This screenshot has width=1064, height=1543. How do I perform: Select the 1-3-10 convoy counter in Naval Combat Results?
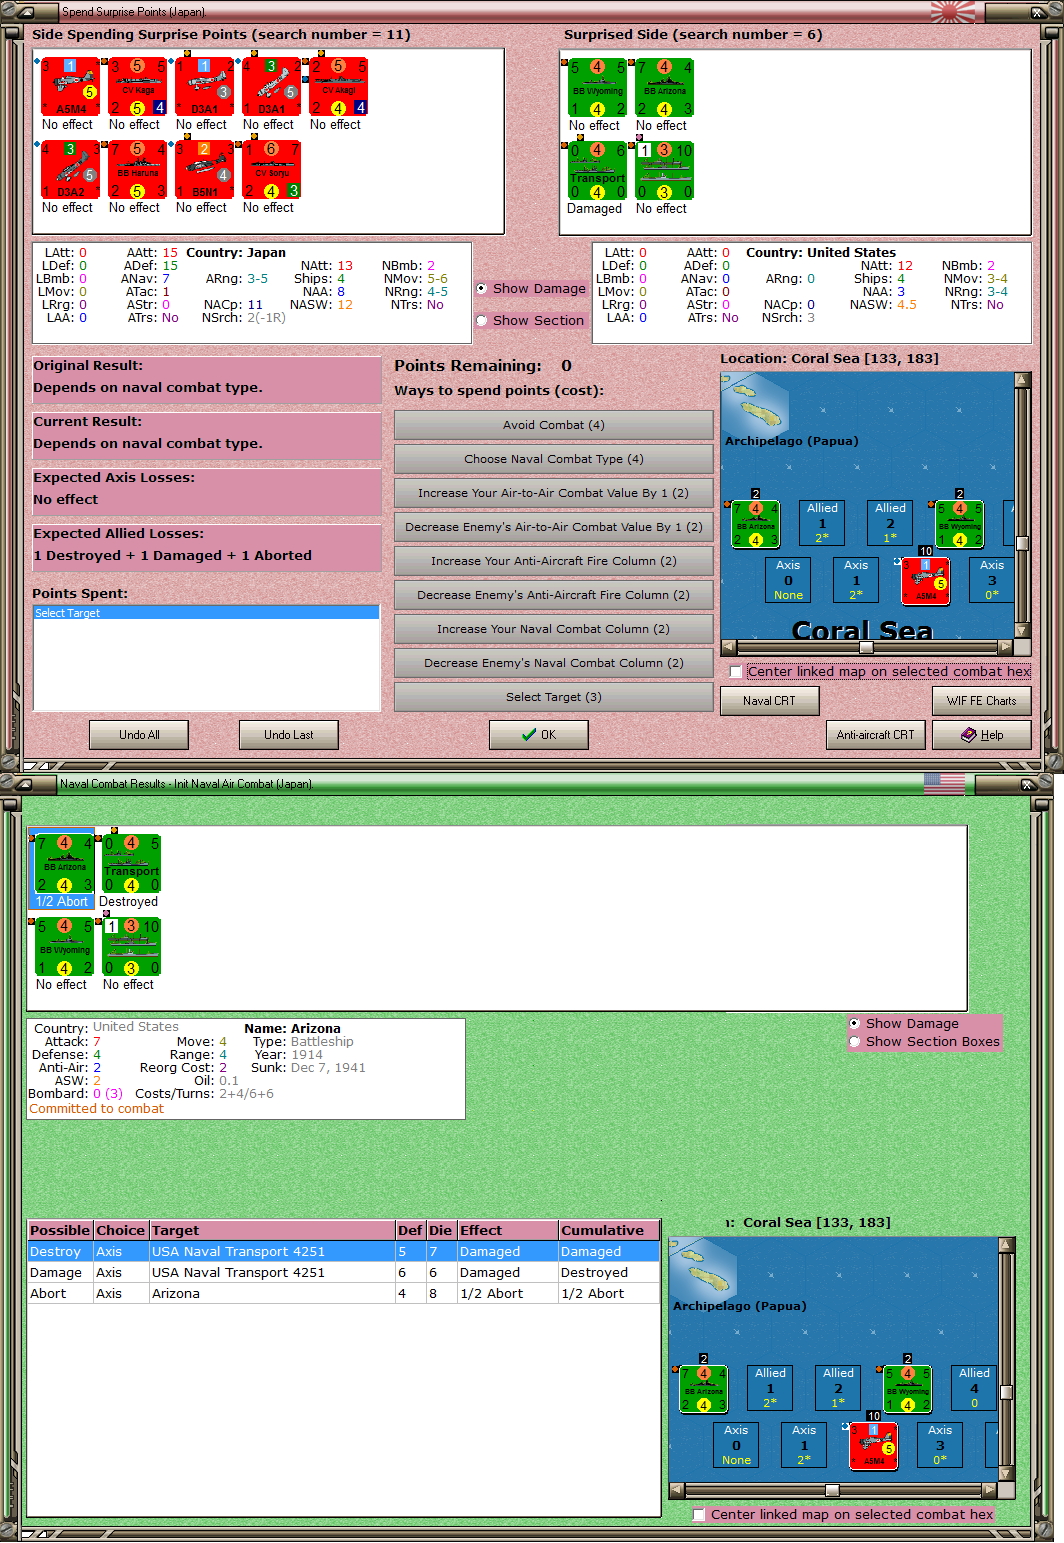[x=131, y=947]
